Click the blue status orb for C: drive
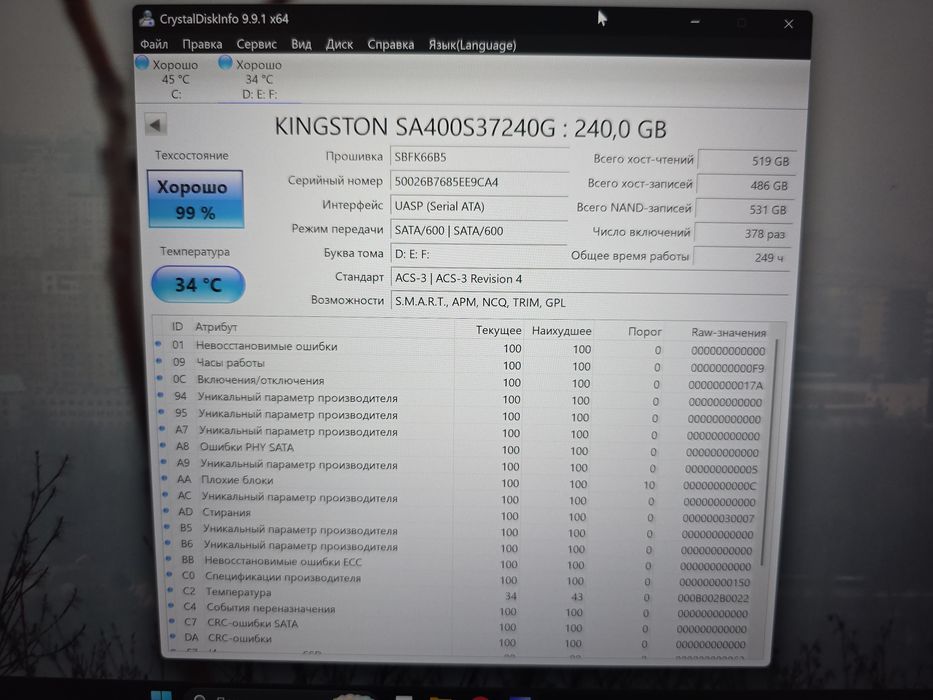The width and height of the screenshot is (933, 700). (x=142, y=62)
